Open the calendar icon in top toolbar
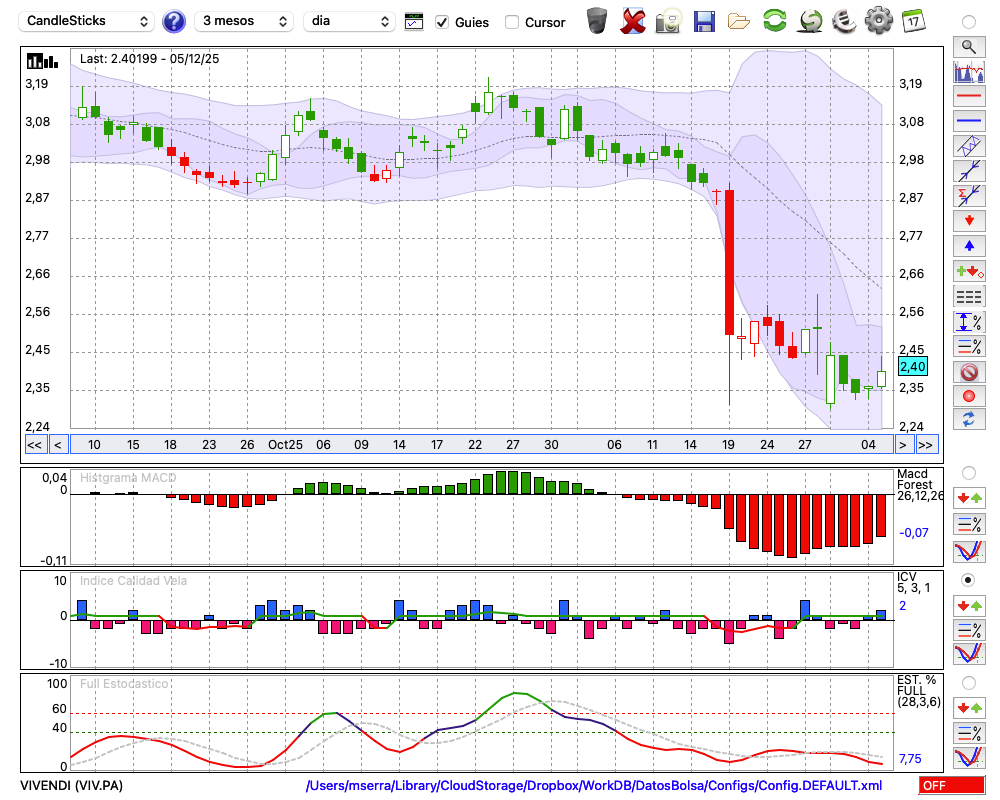Viewport: 1000px width, 800px height. (913, 20)
